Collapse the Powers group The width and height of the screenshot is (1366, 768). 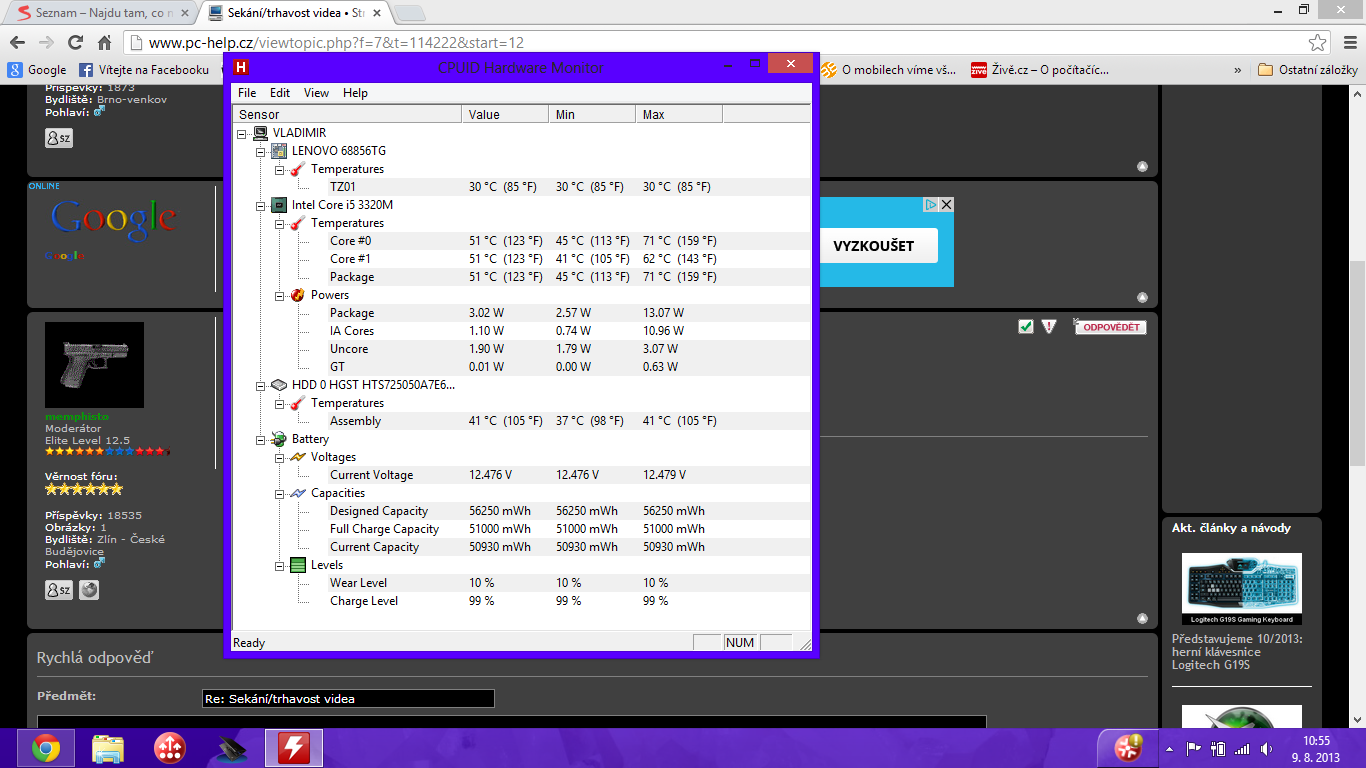click(280, 295)
